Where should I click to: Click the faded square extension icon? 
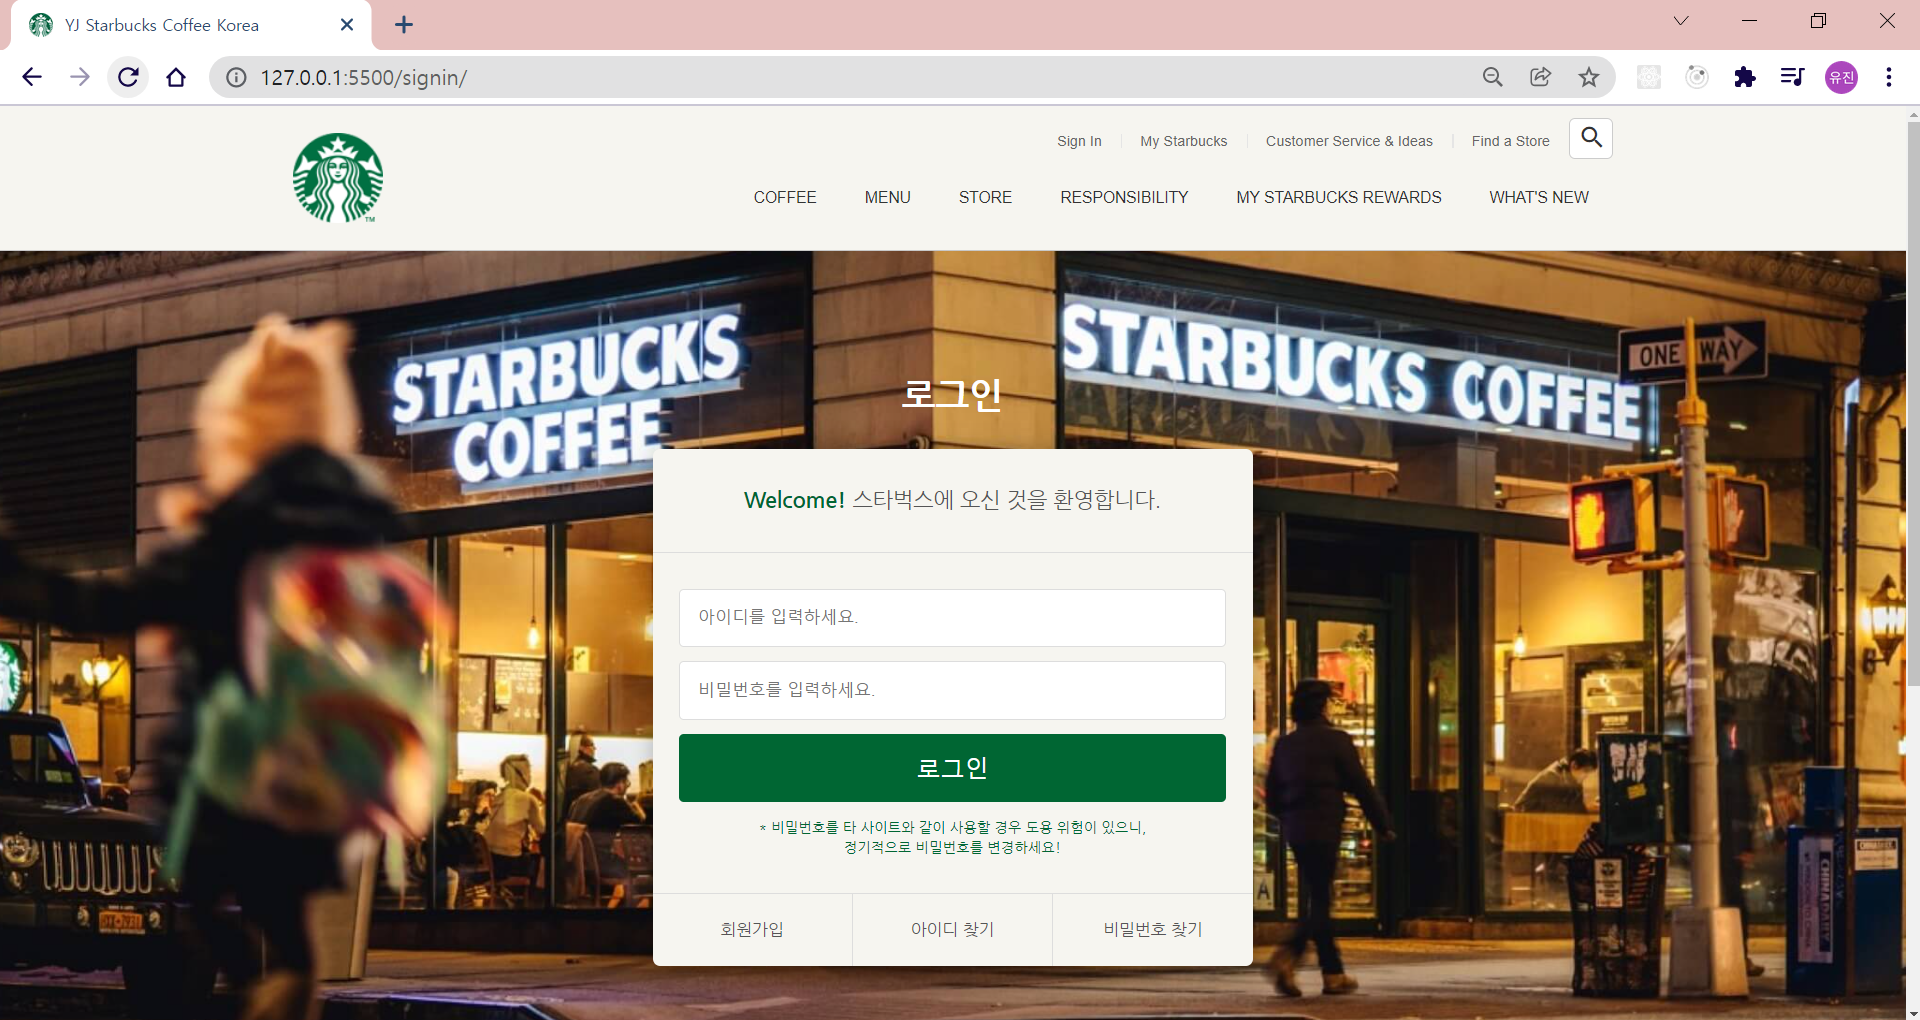tap(1649, 77)
